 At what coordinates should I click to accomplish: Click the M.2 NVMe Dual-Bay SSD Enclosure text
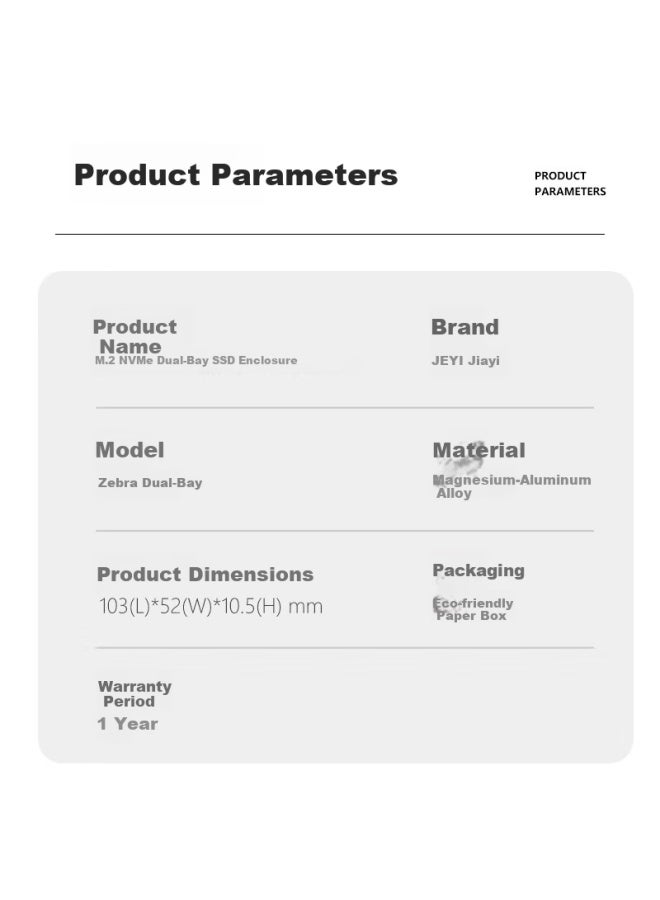196,360
